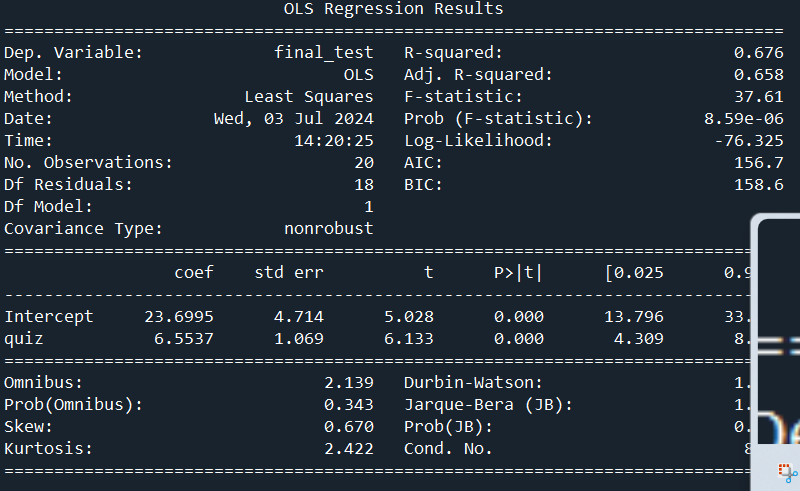Click the 'Df Residuals:' label

(x=68, y=184)
